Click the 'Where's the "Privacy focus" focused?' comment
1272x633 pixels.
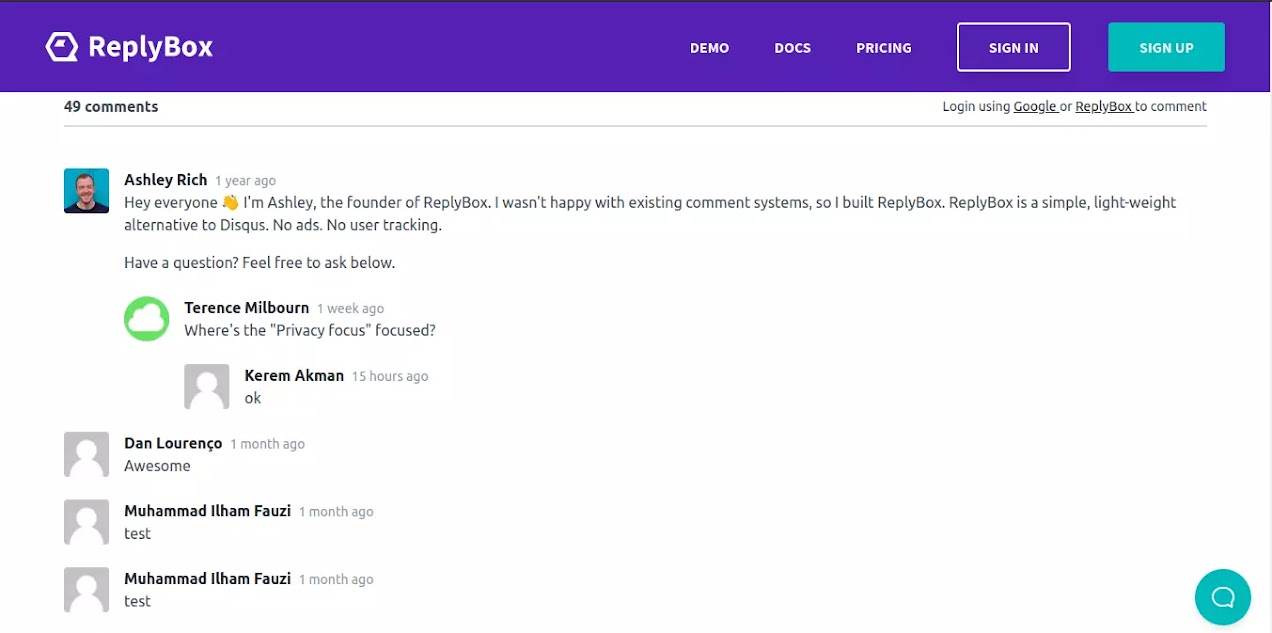pos(310,330)
